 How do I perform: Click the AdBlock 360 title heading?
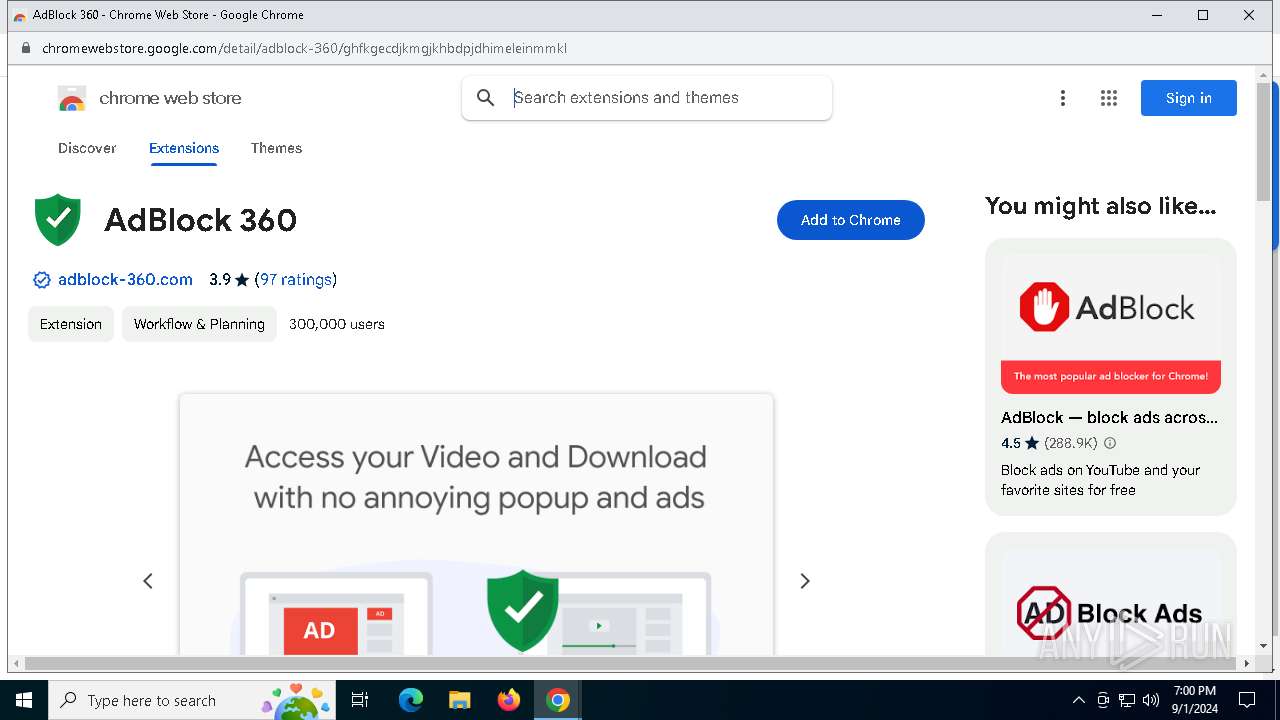[x=200, y=220]
